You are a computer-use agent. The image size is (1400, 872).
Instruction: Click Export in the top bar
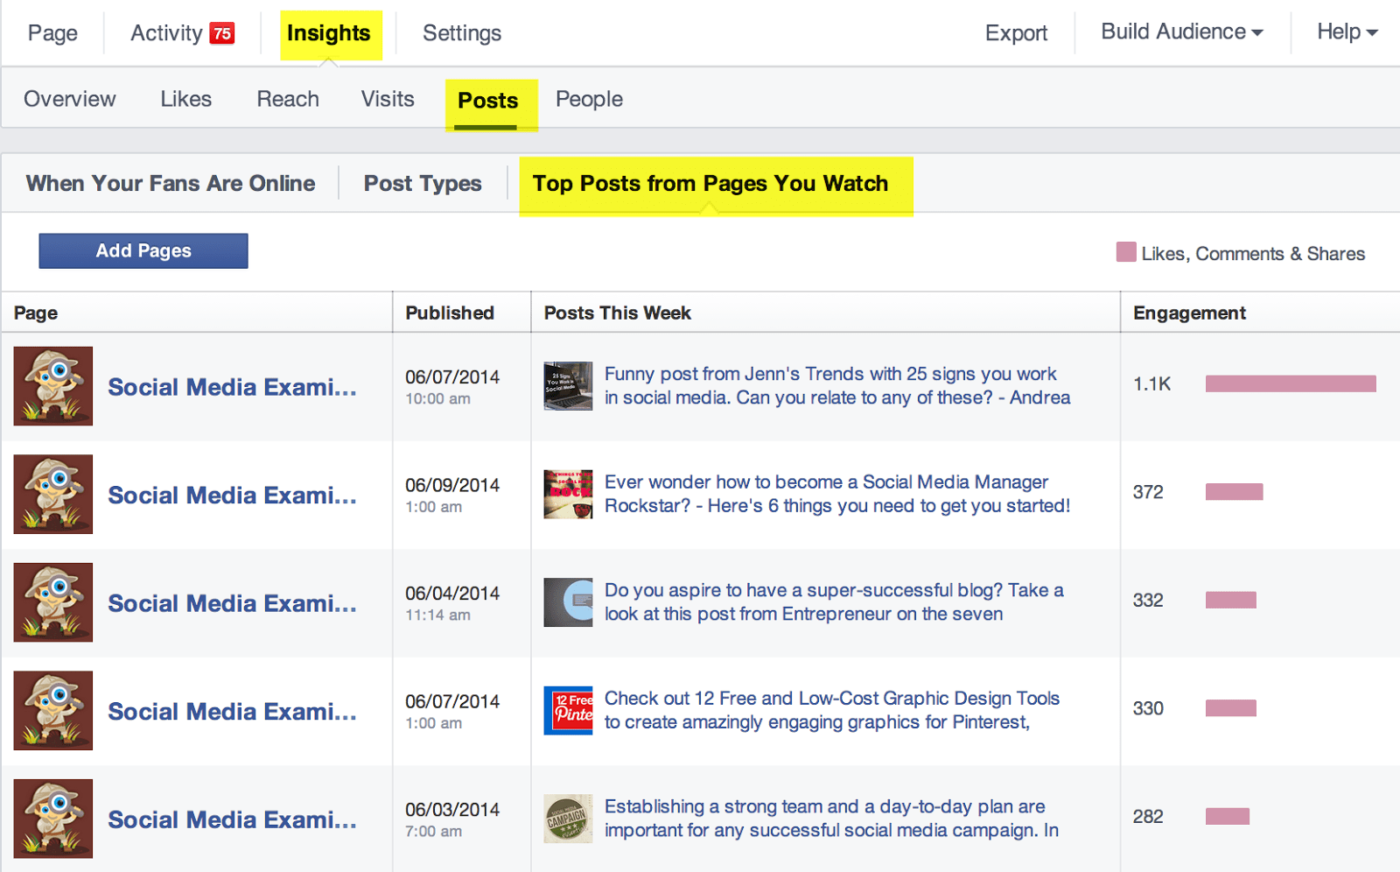(x=1015, y=32)
